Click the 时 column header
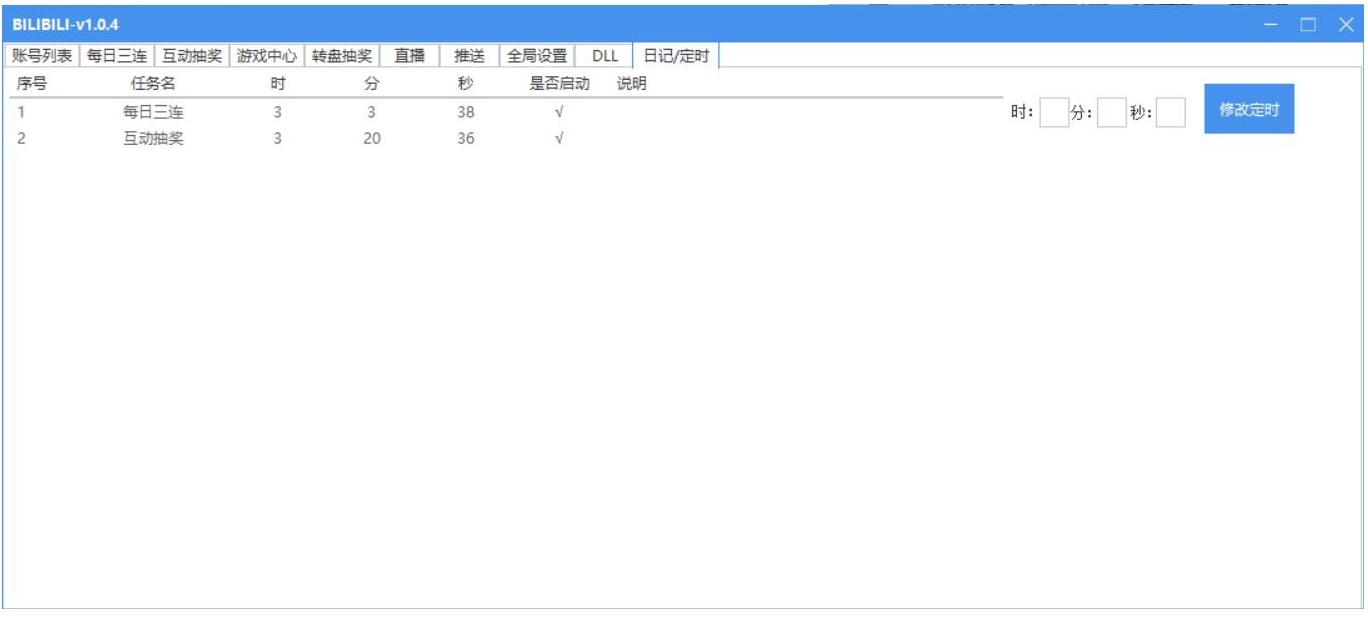1368x632 pixels. 278,84
